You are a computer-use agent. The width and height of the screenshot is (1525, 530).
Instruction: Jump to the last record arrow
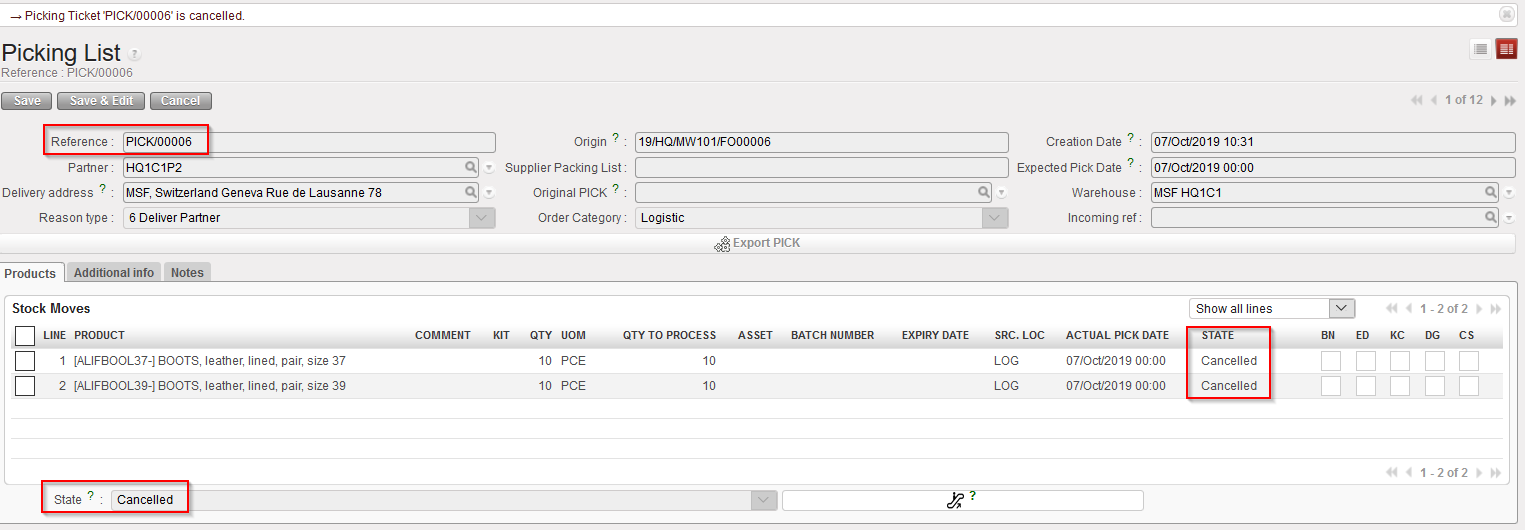point(1509,100)
